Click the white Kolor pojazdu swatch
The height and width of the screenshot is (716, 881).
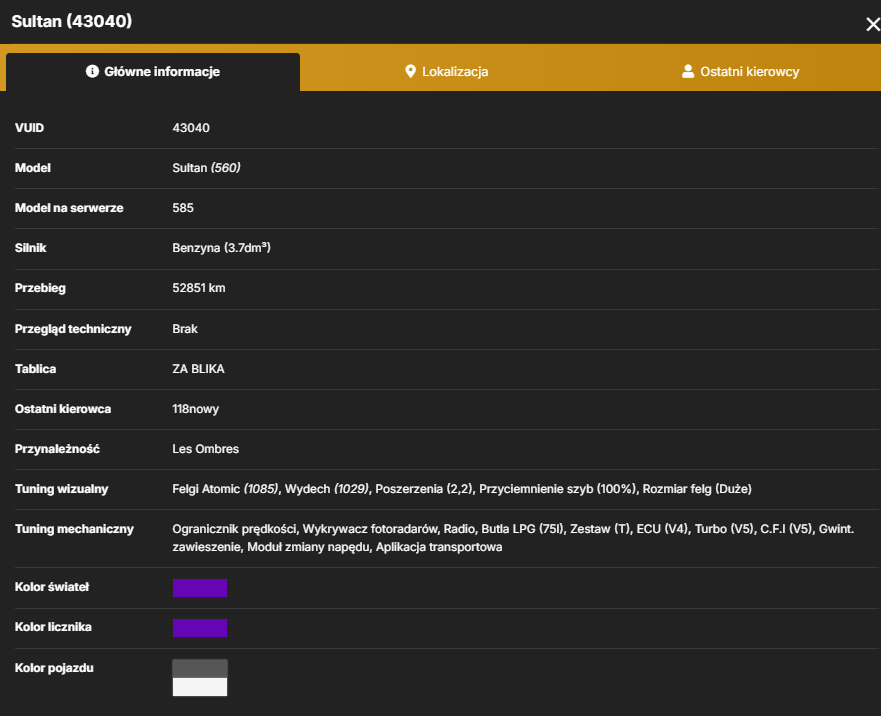pyautogui.click(x=199, y=687)
